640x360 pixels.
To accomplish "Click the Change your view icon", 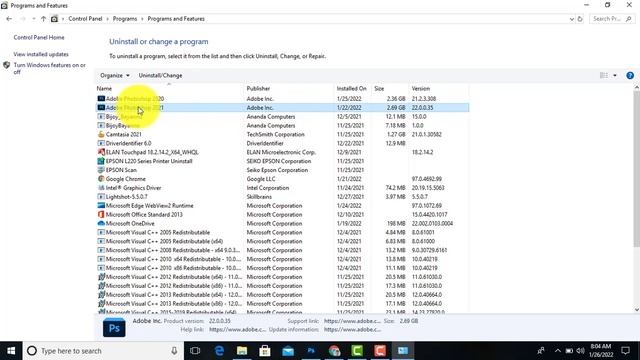I will point(604,75).
